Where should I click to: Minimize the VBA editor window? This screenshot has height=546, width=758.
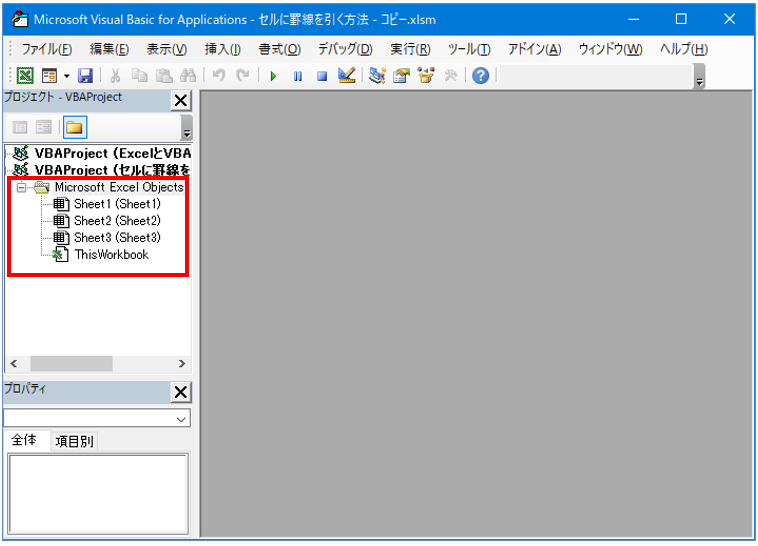634,19
